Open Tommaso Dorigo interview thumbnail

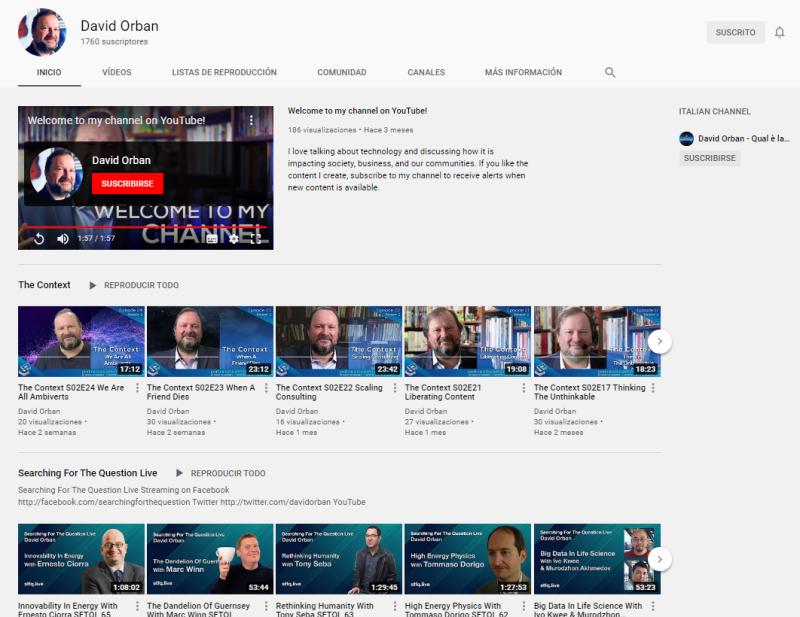(x=468, y=559)
